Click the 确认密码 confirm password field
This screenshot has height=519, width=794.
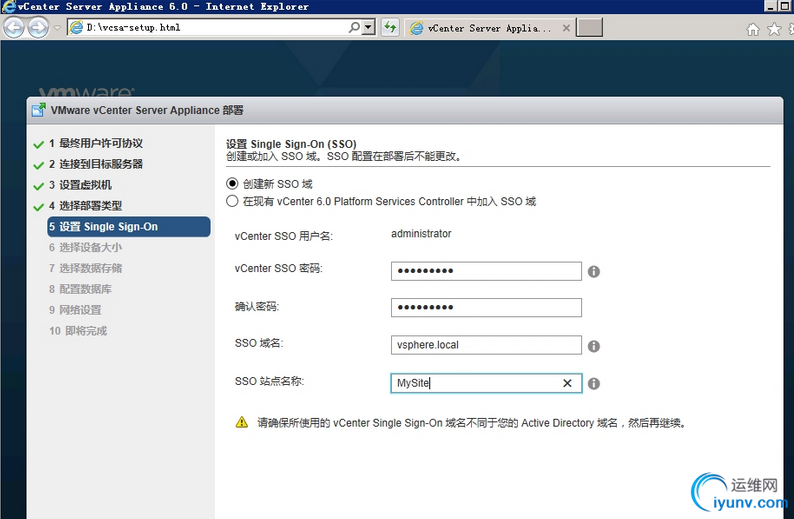pos(486,307)
